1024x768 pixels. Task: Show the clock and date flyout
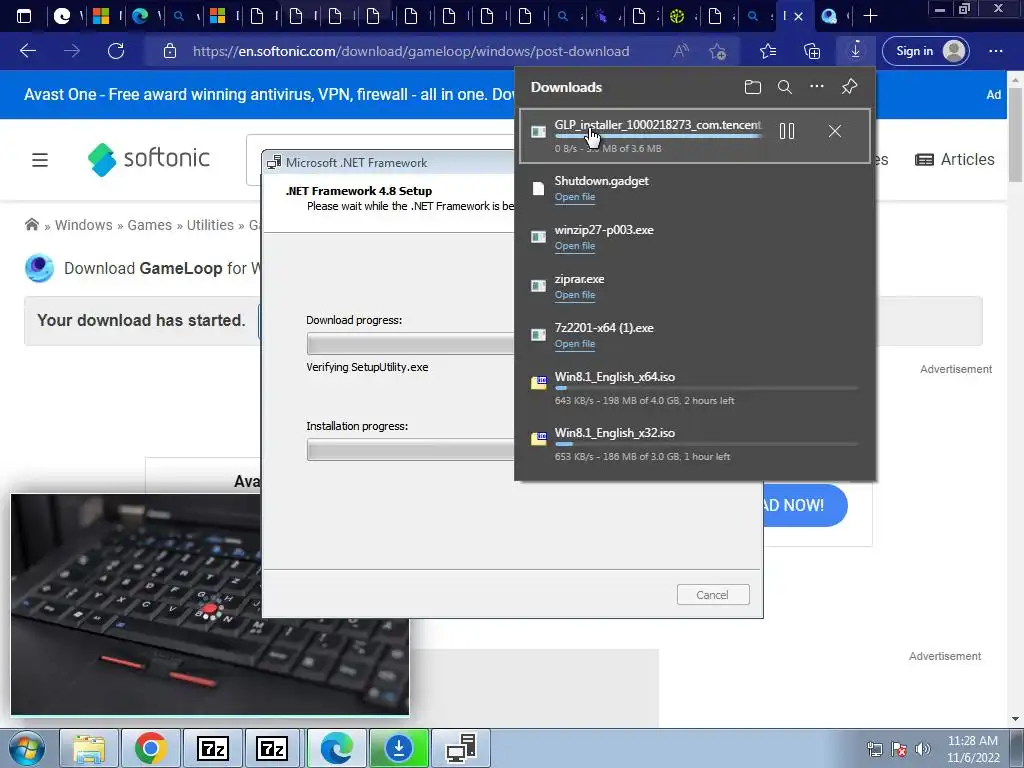973,749
